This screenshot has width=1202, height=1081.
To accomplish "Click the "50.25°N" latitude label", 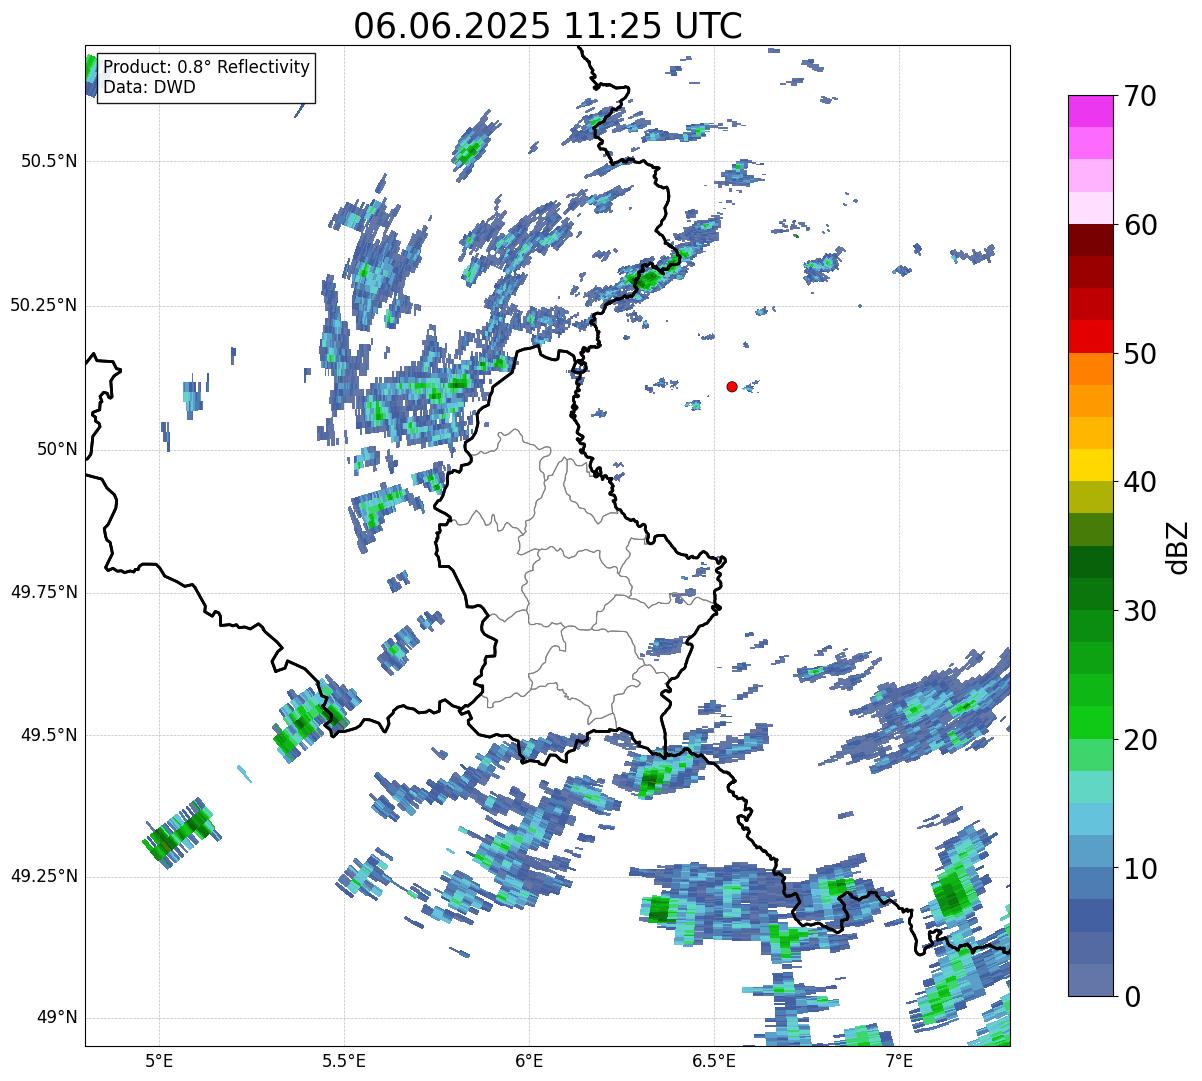I will coord(44,305).
